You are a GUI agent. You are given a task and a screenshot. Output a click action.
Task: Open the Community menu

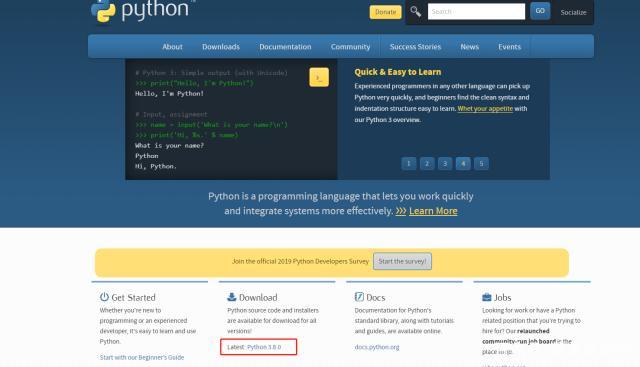pyautogui.click(x=351, y=47)
